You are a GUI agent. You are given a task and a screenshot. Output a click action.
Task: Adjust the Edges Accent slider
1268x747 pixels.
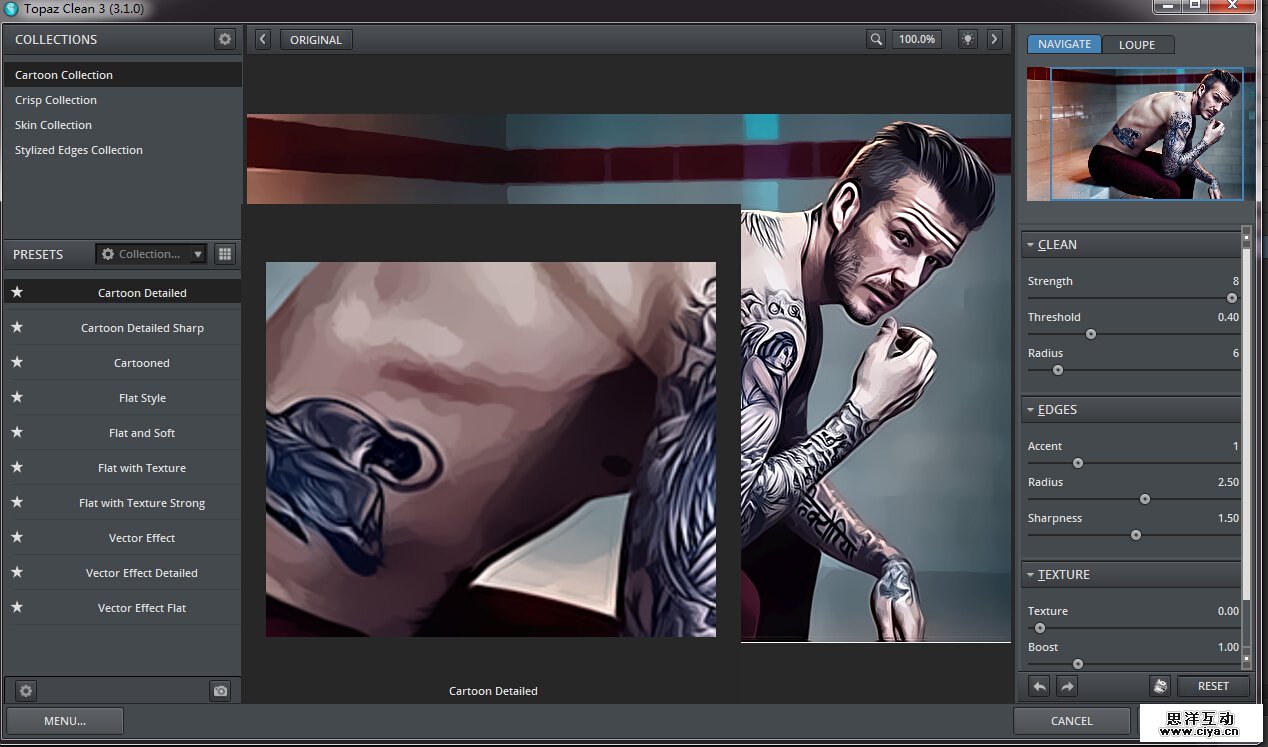[x=1078, y=463]
